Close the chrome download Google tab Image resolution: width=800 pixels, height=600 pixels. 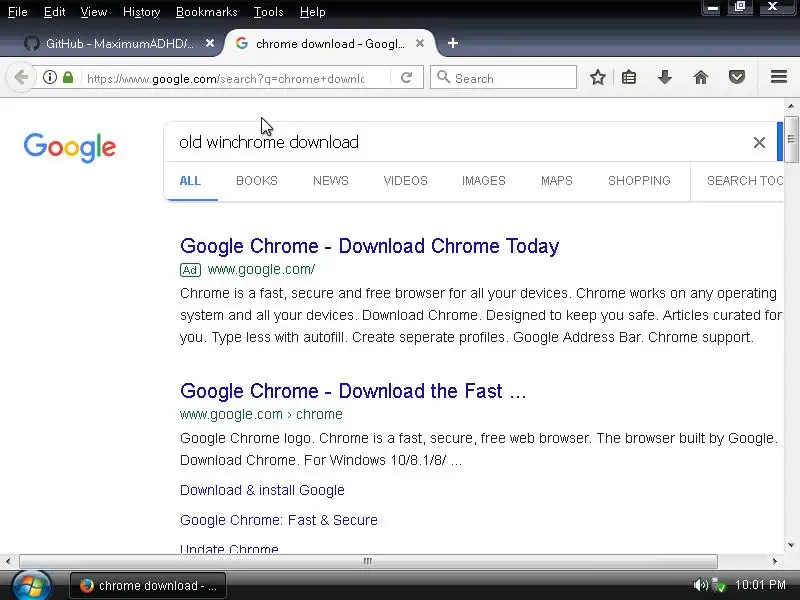(x=419, y=43)
